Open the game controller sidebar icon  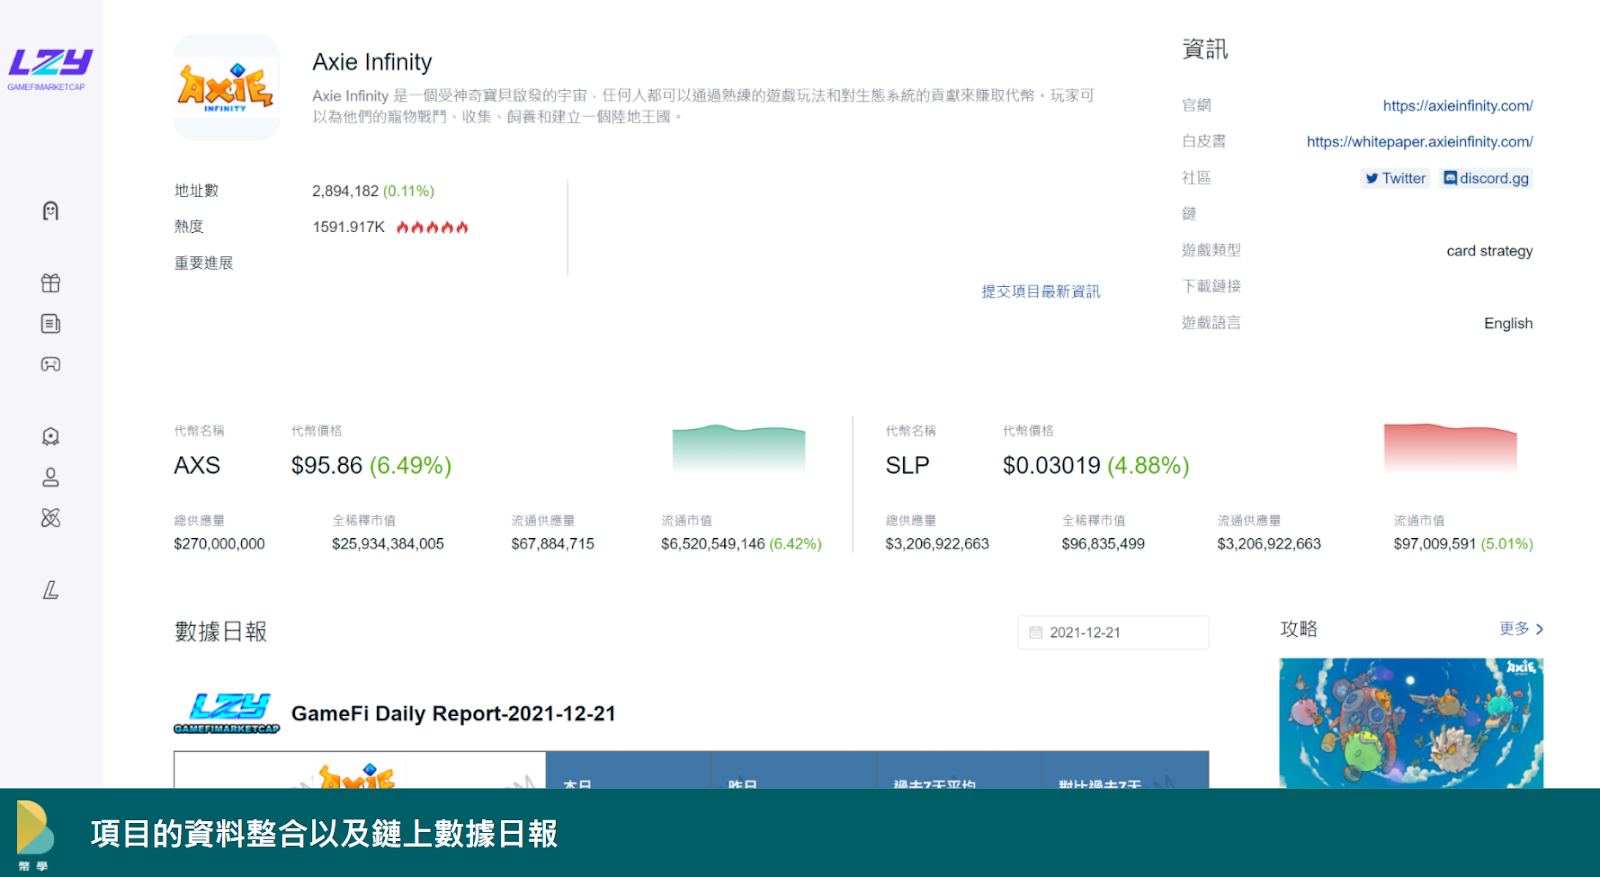pyautogui.click(x=51, y=364)
